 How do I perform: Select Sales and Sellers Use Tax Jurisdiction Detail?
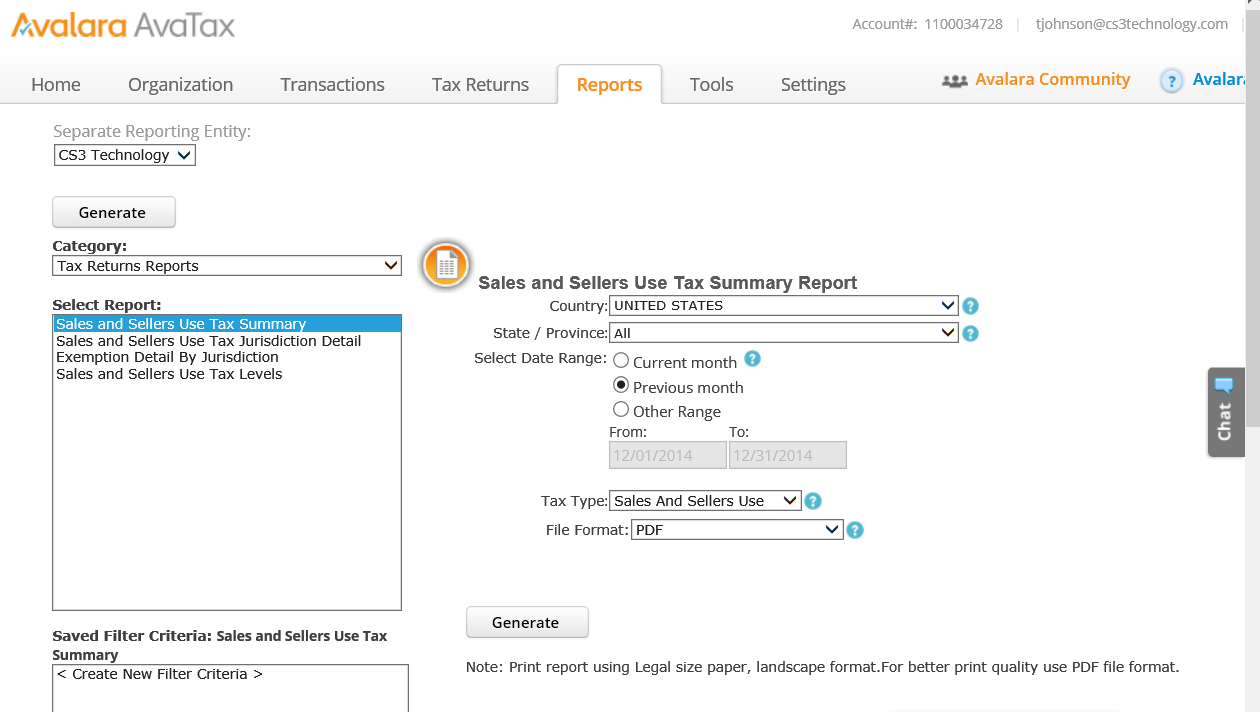[x=227, y=341]
